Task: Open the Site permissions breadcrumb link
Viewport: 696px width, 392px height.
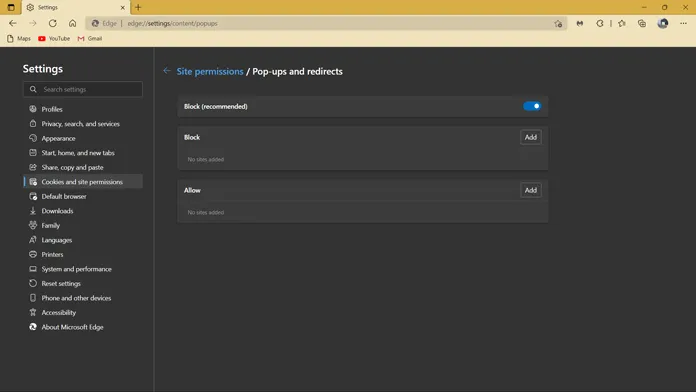Action: coord(210,71)
